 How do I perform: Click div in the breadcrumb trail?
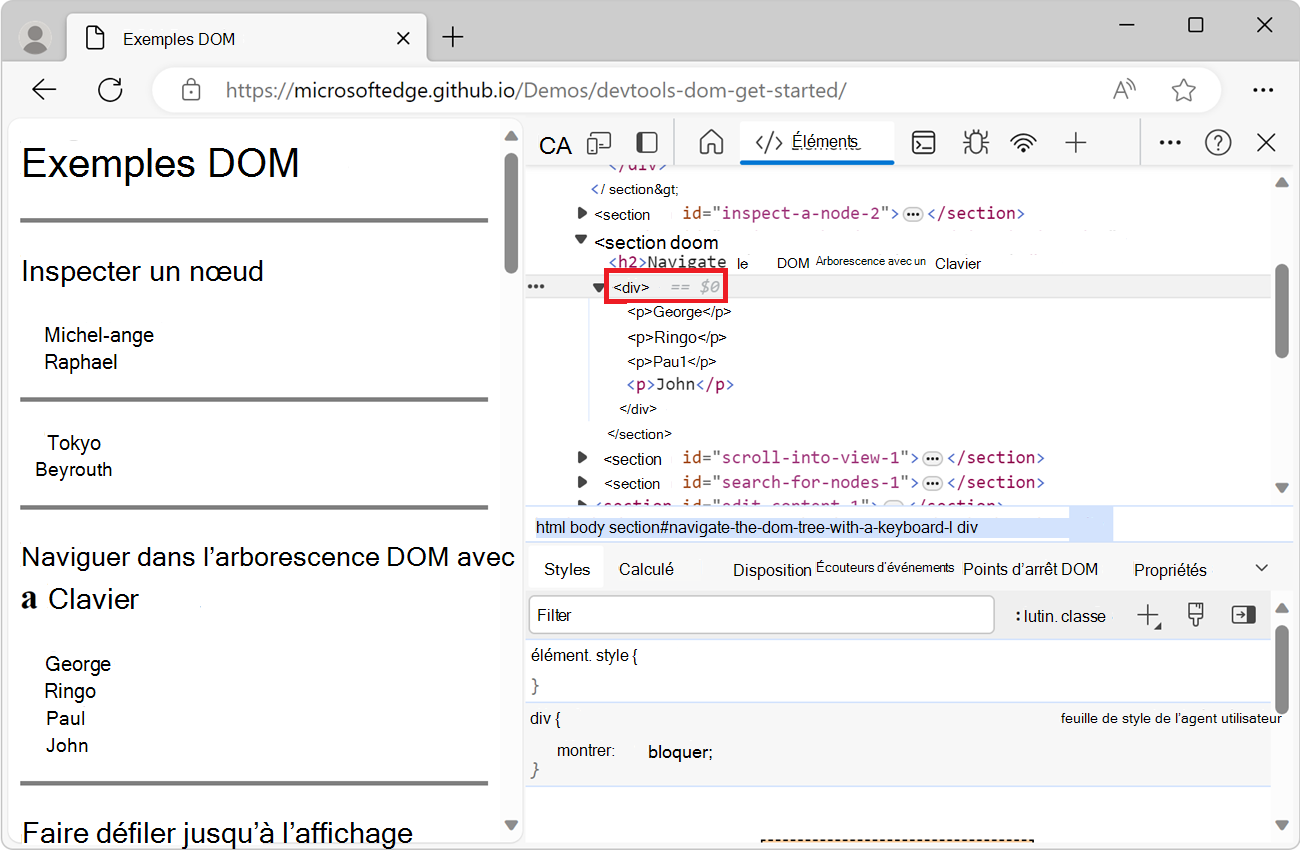pyautogui.click(x=967, y=527)
